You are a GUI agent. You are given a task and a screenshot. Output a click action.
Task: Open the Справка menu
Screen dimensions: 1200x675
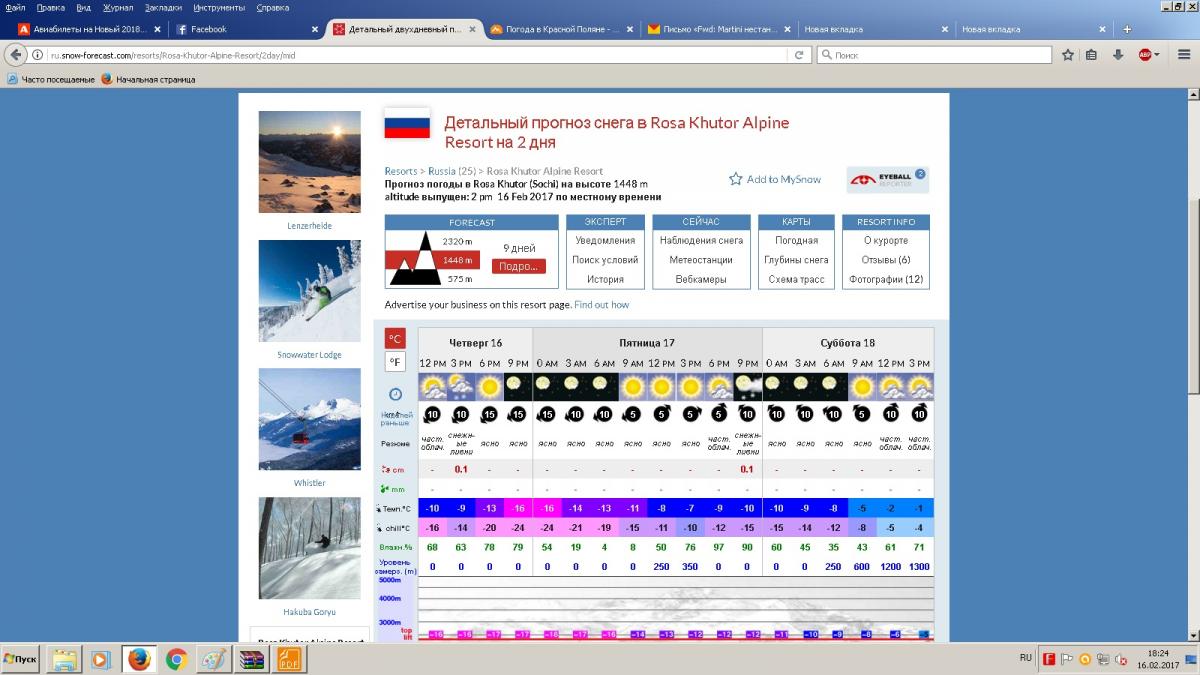point(273,7)
